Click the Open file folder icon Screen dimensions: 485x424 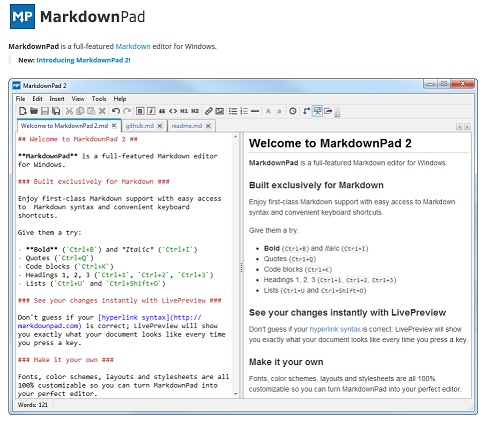click(x=34, y=111)
